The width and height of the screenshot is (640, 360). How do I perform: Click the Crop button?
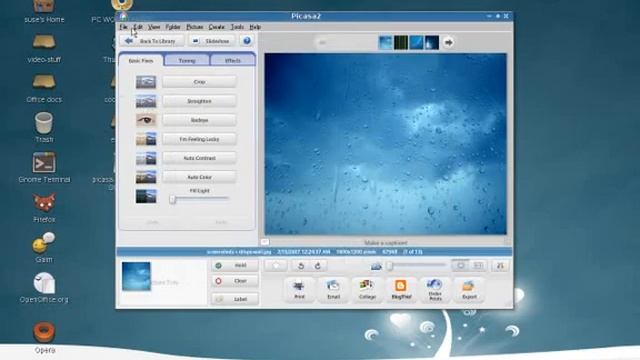coord(199,82)
